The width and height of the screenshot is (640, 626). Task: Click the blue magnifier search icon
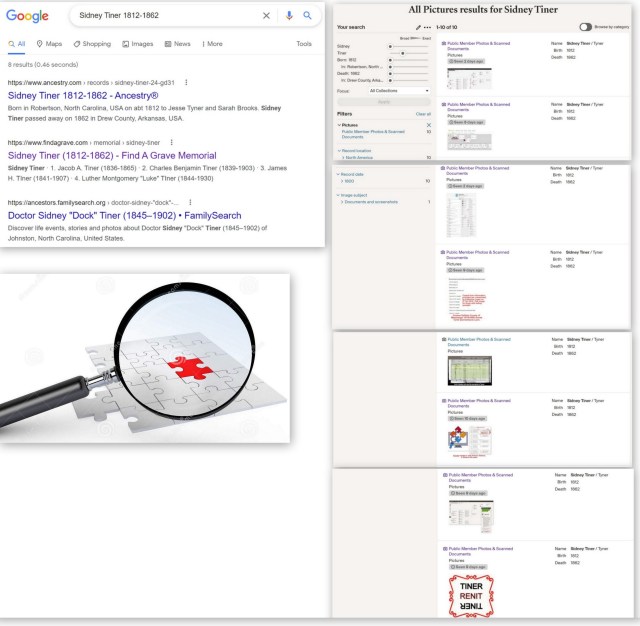pyautogui.click(x=307, y=16)
